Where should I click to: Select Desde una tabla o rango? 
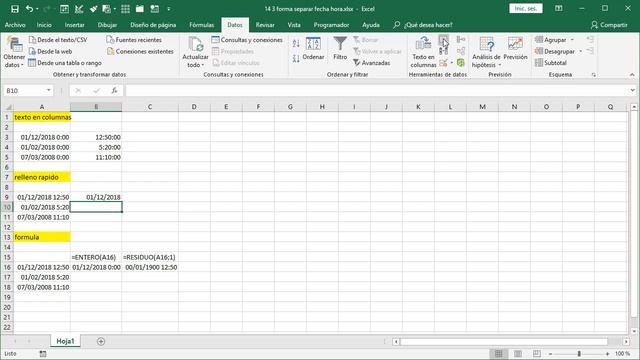pyautogui.click(x=65, y=63)
